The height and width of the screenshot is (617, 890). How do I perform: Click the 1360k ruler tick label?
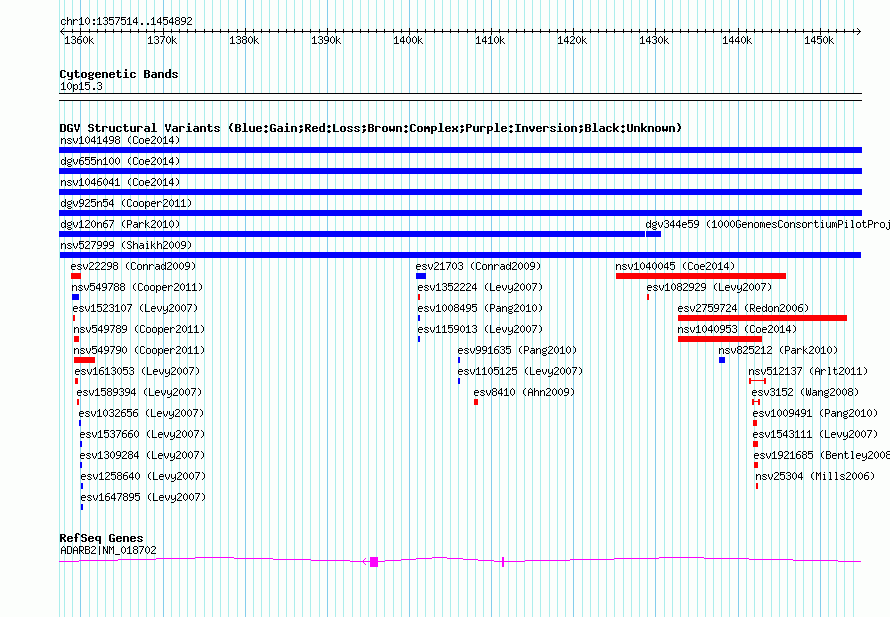[79, 40]
